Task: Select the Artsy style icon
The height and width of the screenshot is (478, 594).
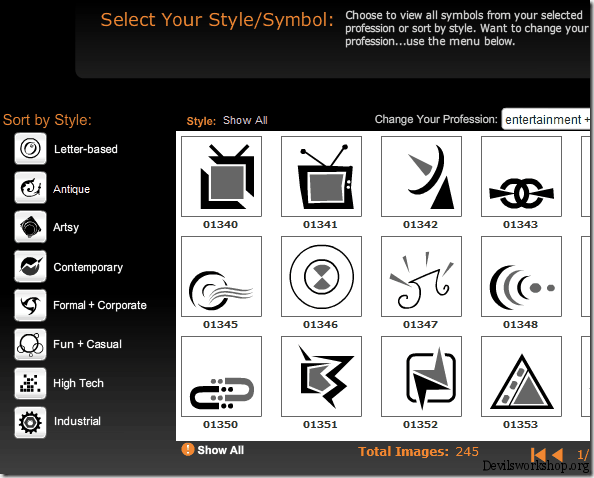Action: click(30, 227)
